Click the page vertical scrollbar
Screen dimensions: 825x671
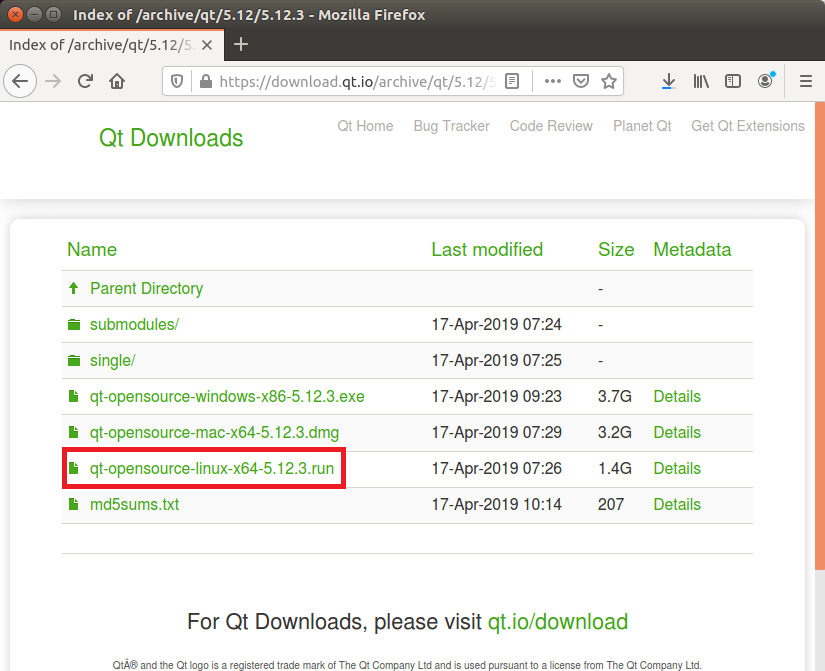820,335
